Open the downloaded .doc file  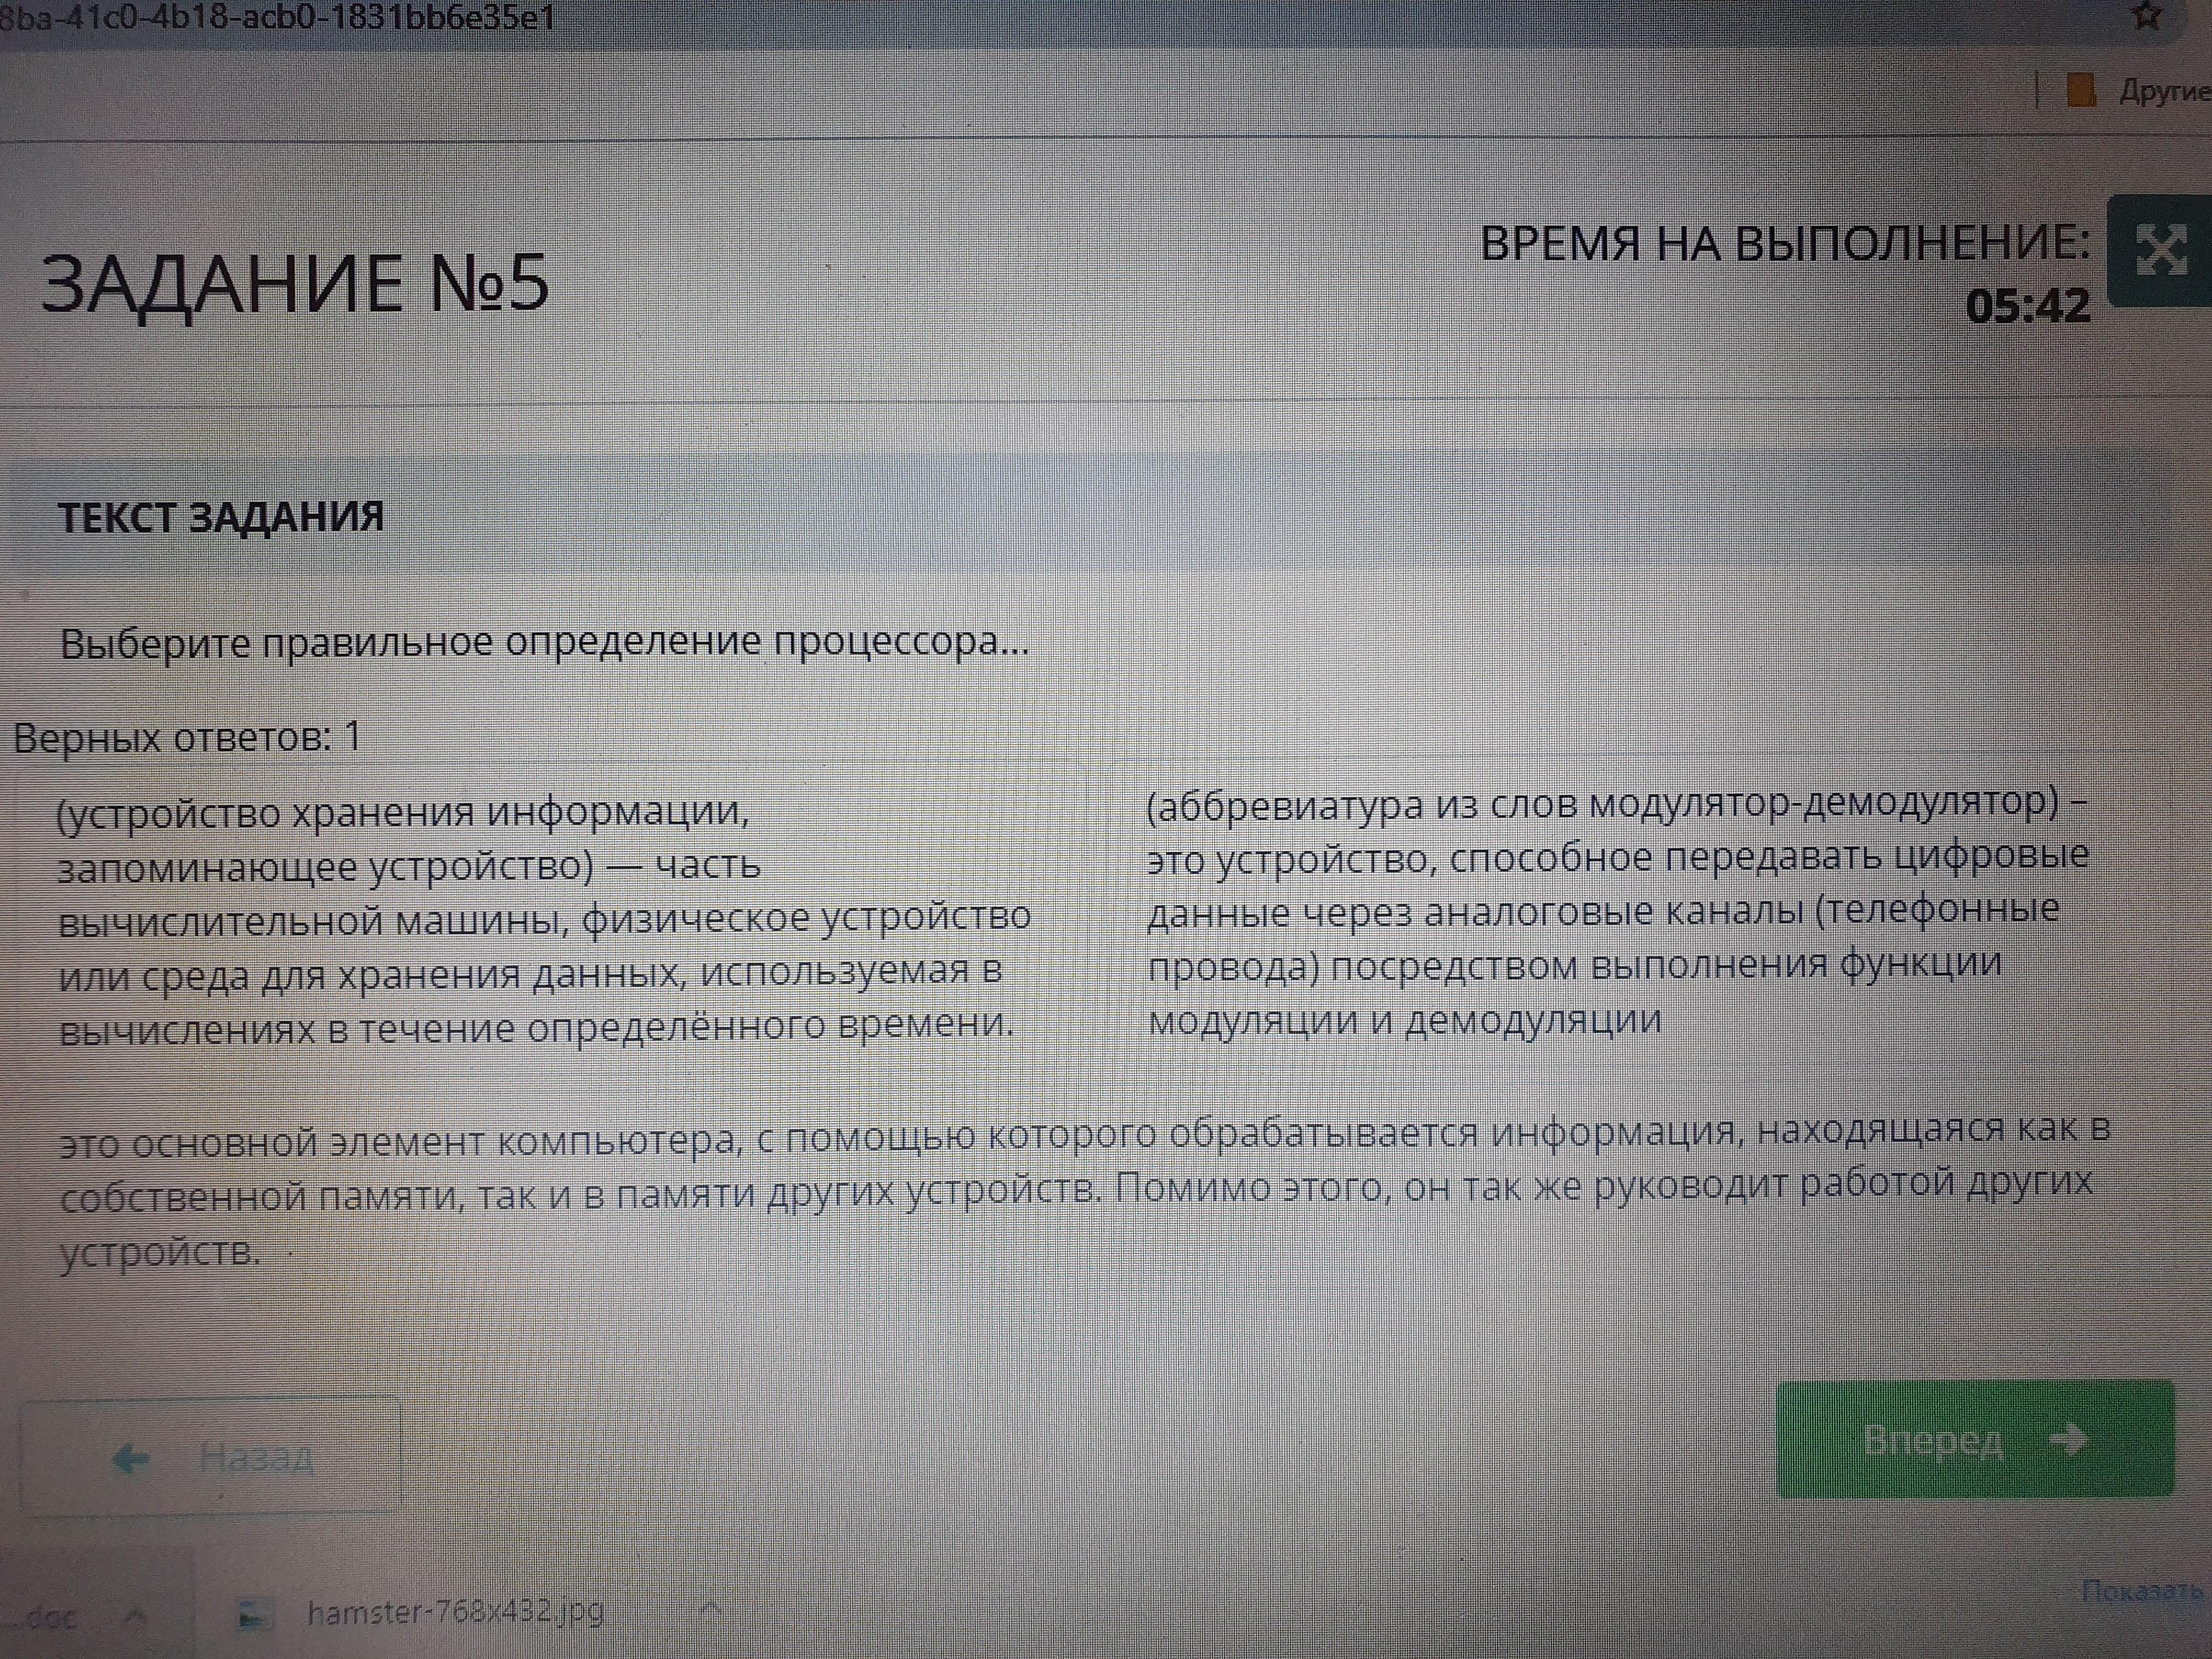pos(50,1616)
